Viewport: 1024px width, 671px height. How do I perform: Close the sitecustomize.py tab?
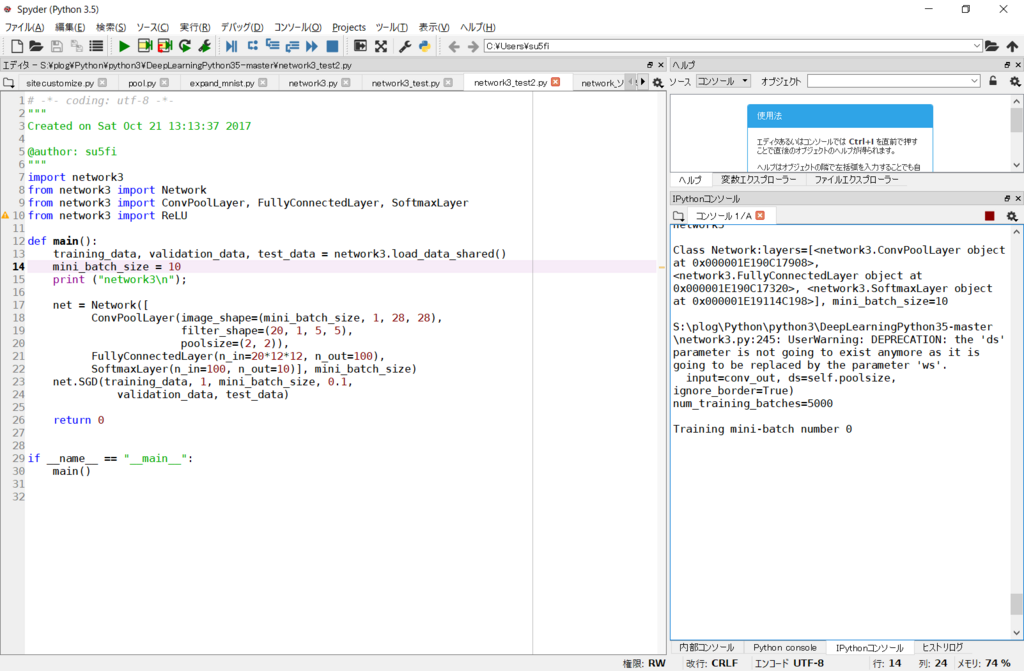point(103,82)
